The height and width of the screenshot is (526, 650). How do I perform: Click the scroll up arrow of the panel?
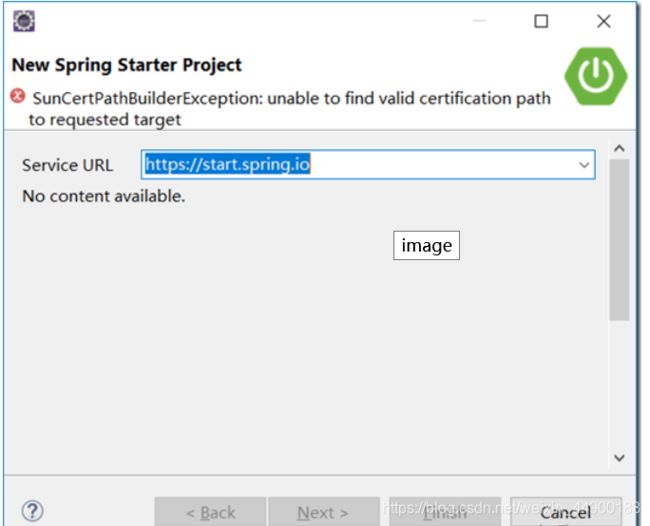619,148
